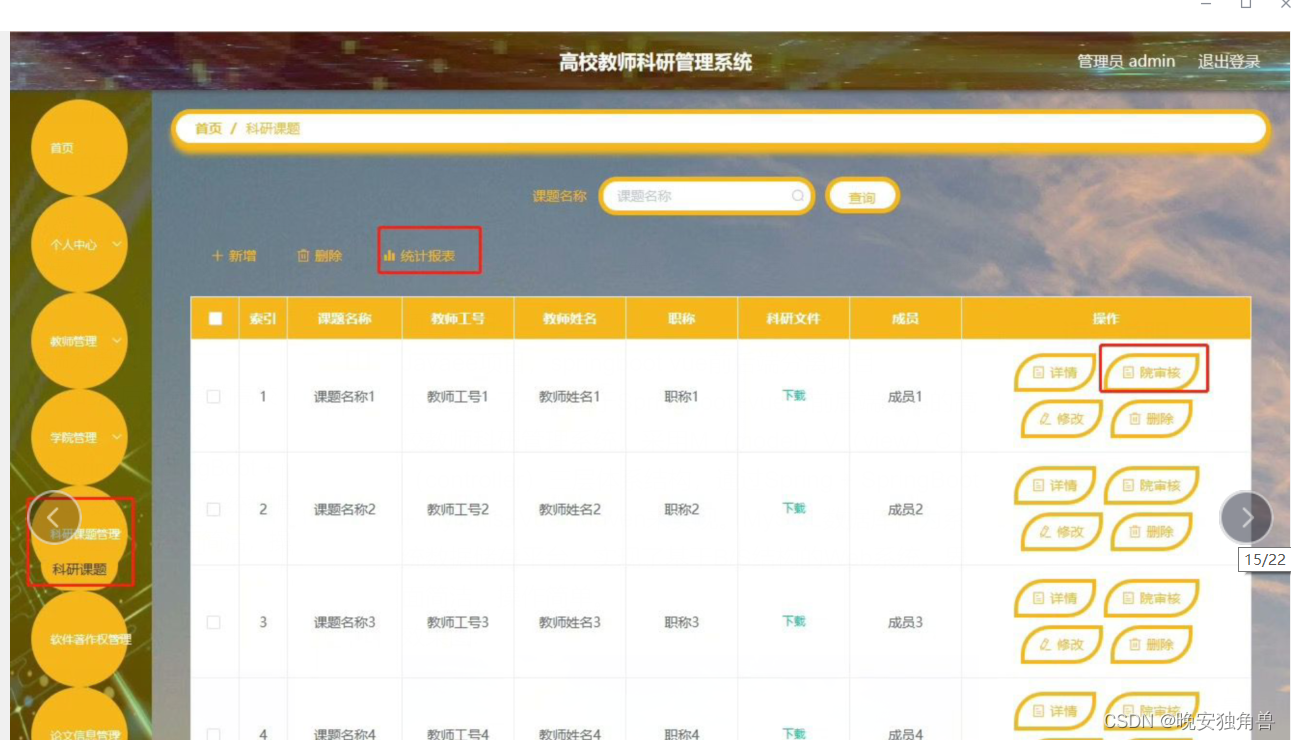Open the 统计报表 statistics report
The height and width of the screenshot is (740, 1291).
pyautogui.click(x=420, y=256)
